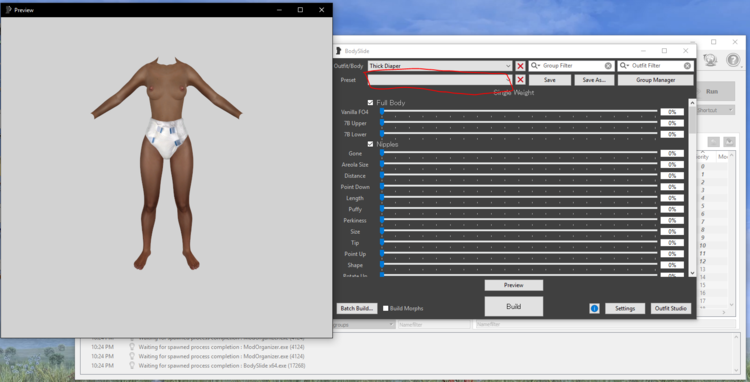The image size is (750, 382).
Task: Click the Vanilla FO4 percentage field
Action: pos(672,112)
